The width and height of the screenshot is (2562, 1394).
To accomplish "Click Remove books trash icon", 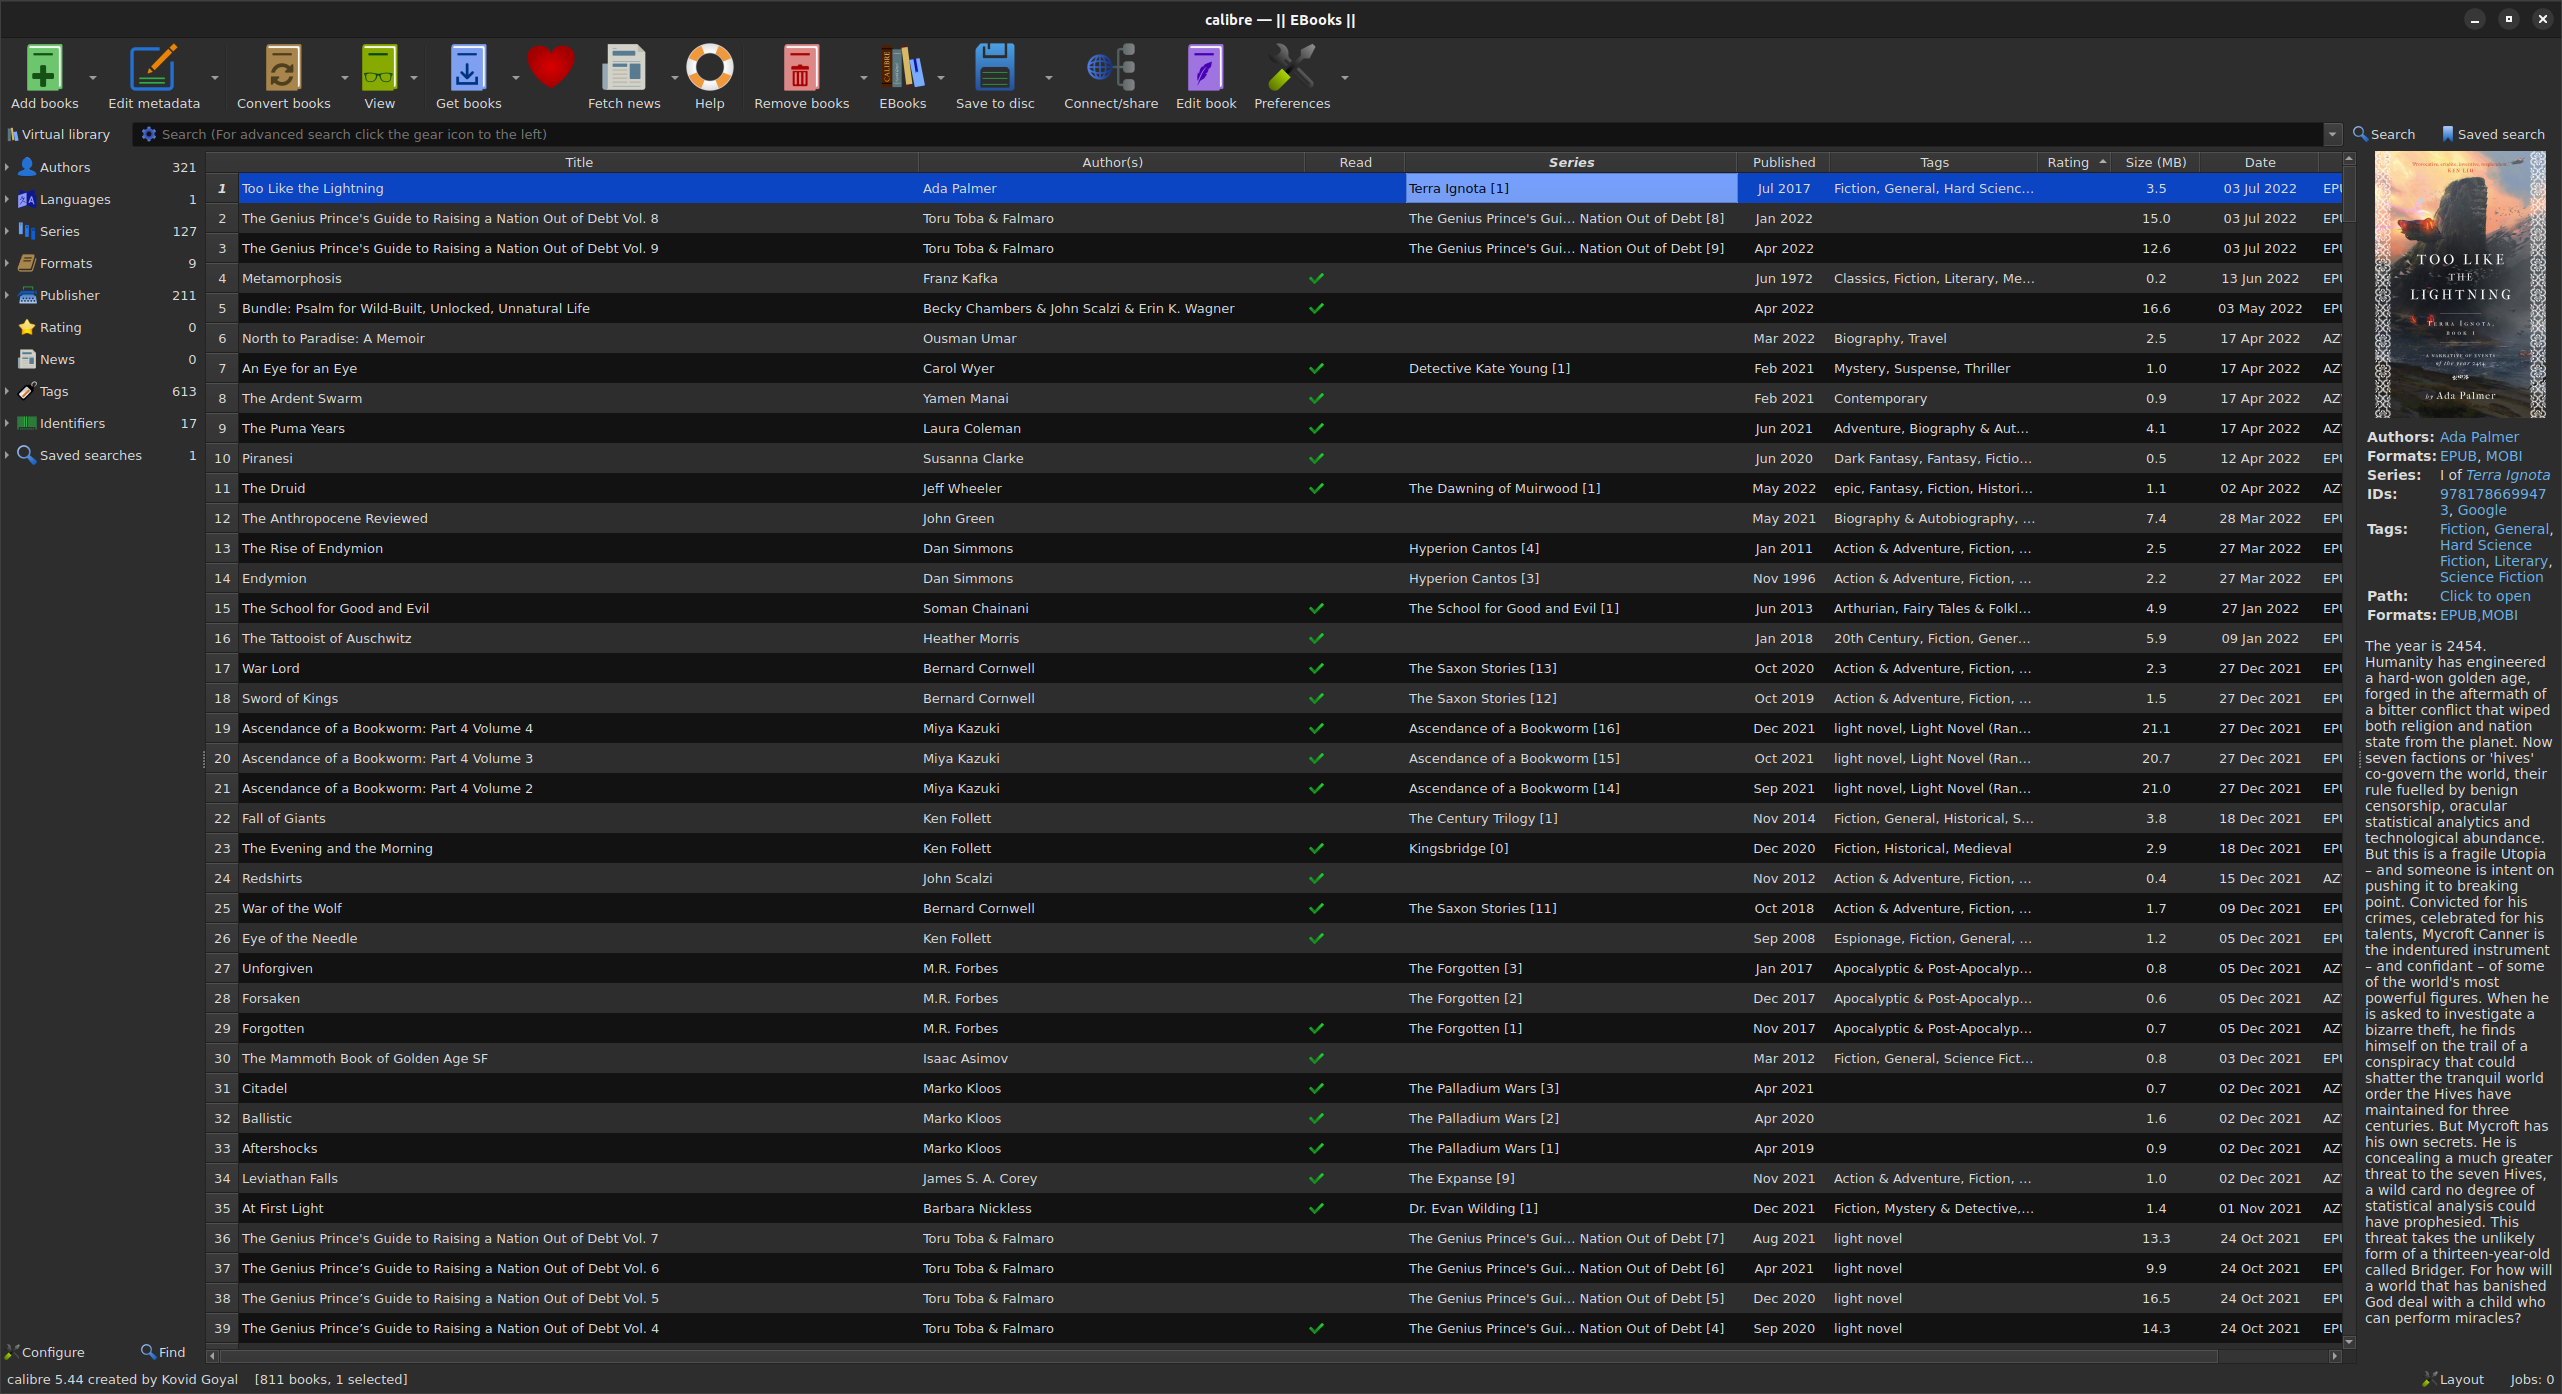I will (801, 68).
